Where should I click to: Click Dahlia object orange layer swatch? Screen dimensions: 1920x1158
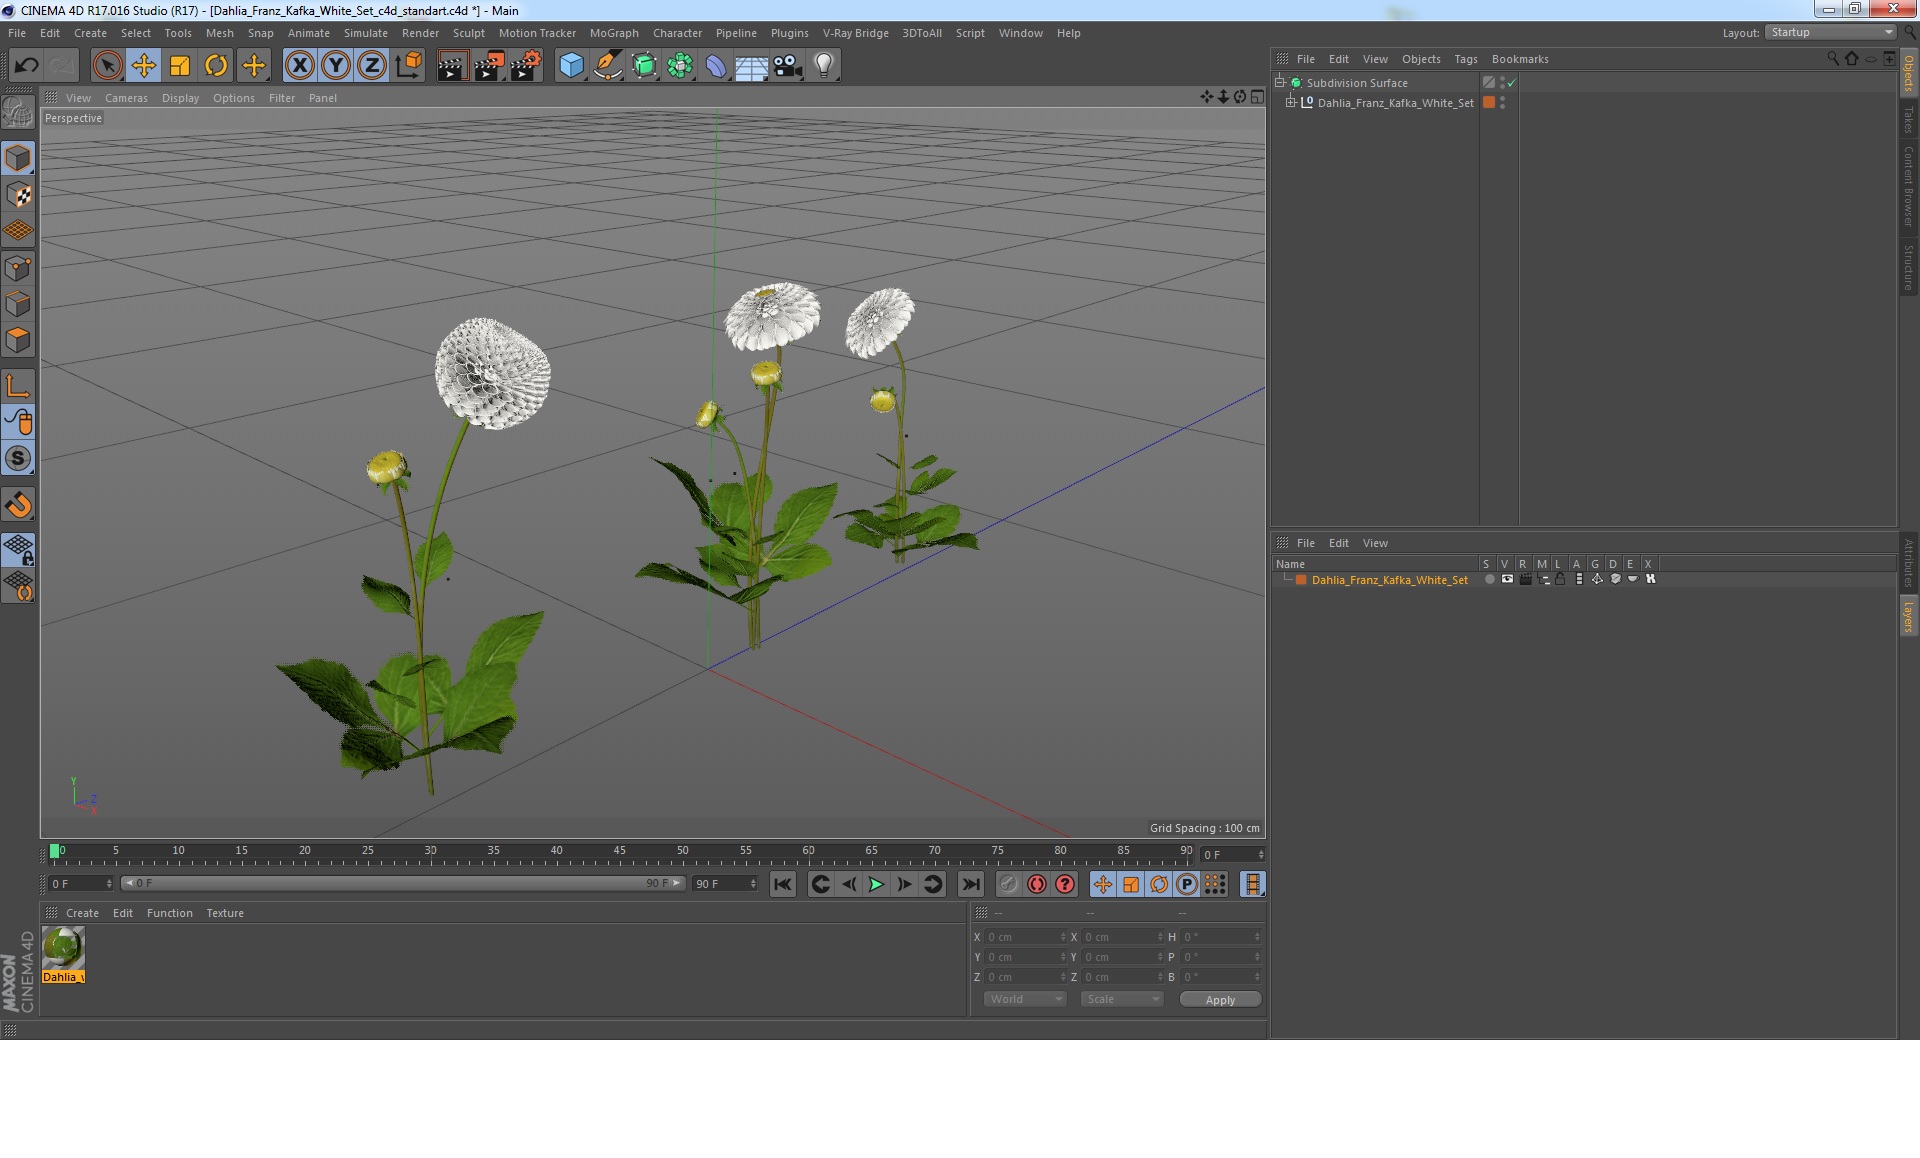pyautogui.click(x=1489, y=102)
